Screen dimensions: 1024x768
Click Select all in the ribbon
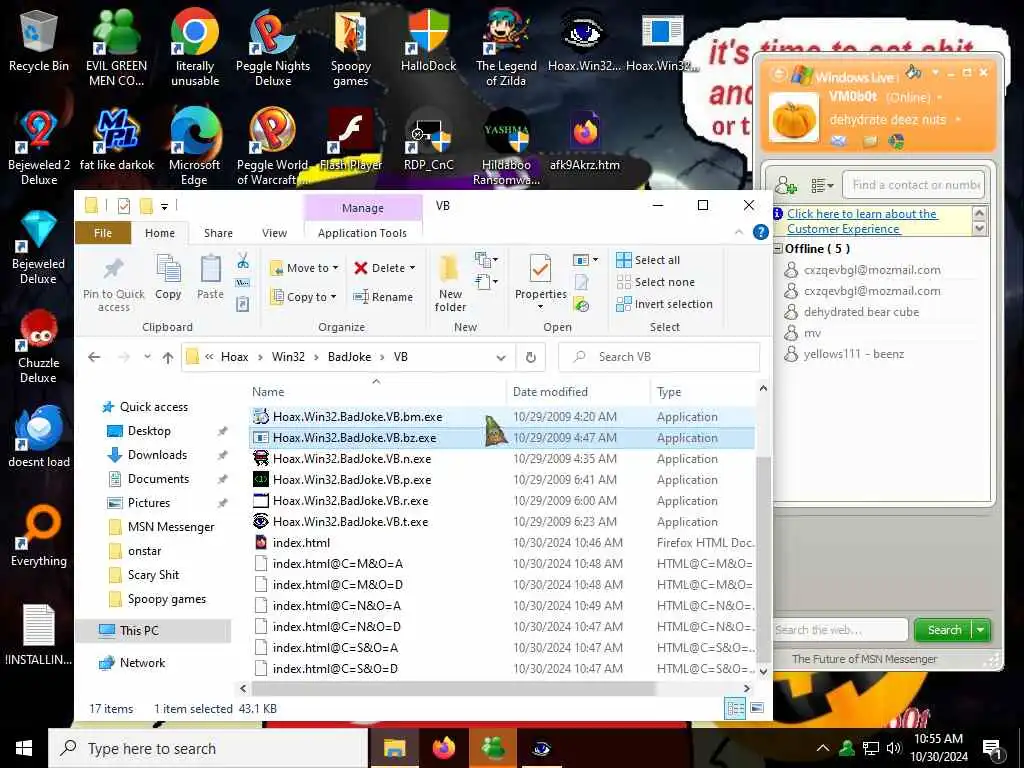(648, 260)
